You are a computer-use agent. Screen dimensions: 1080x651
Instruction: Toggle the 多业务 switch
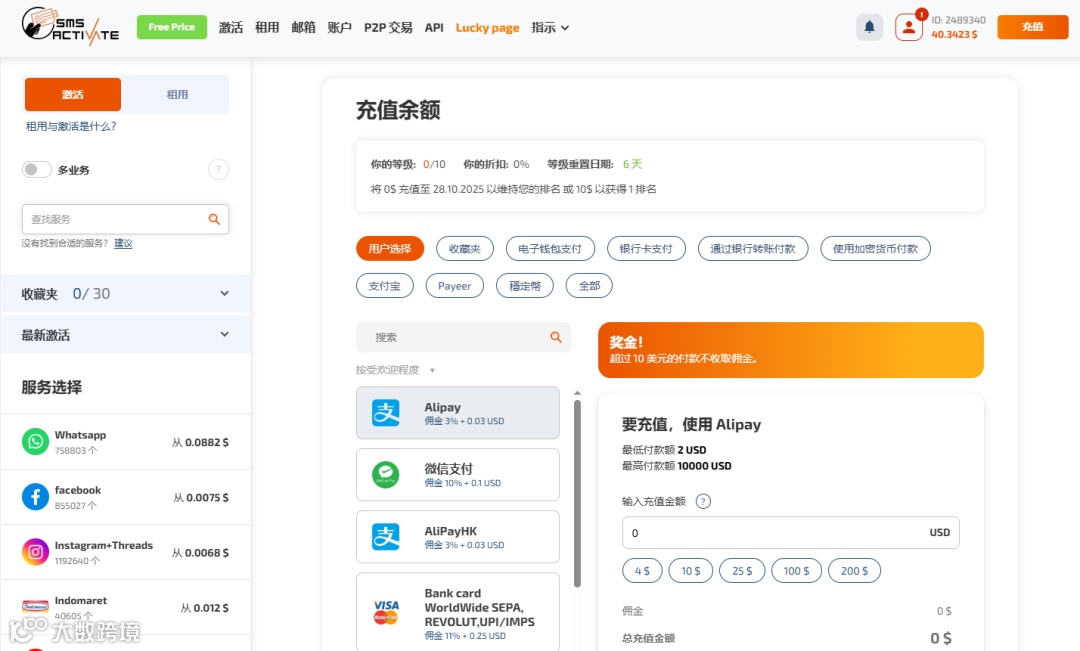[x=37, y=169]
